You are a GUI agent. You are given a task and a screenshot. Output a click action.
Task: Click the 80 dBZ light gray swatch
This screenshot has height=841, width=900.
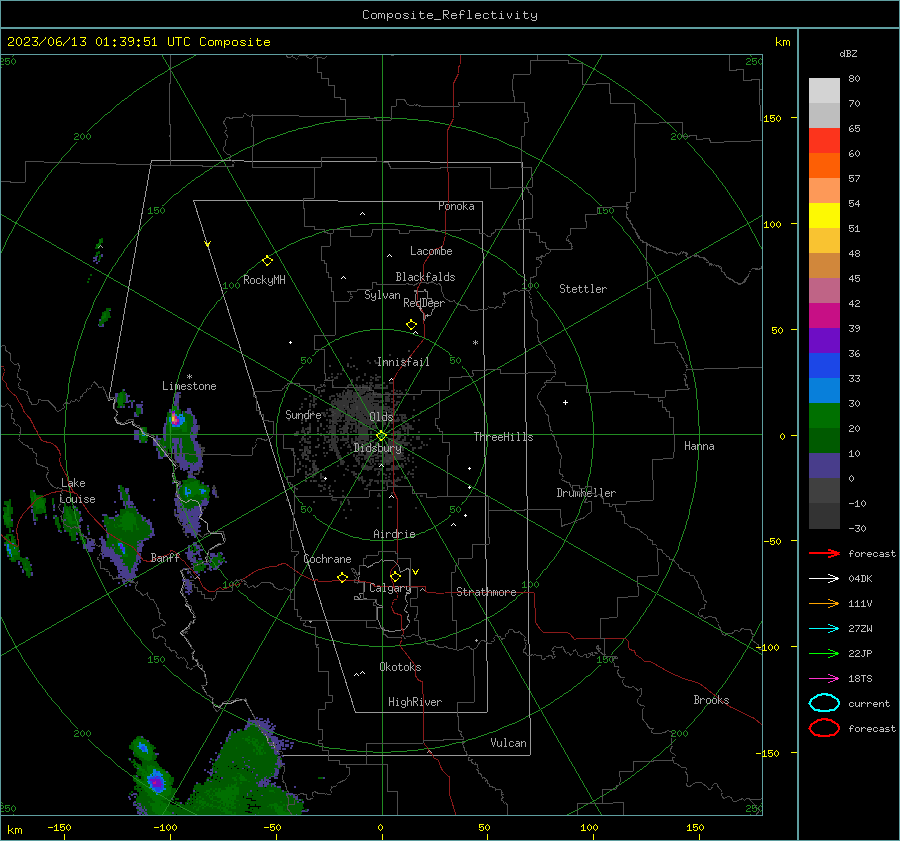click(x=824, y=90)
